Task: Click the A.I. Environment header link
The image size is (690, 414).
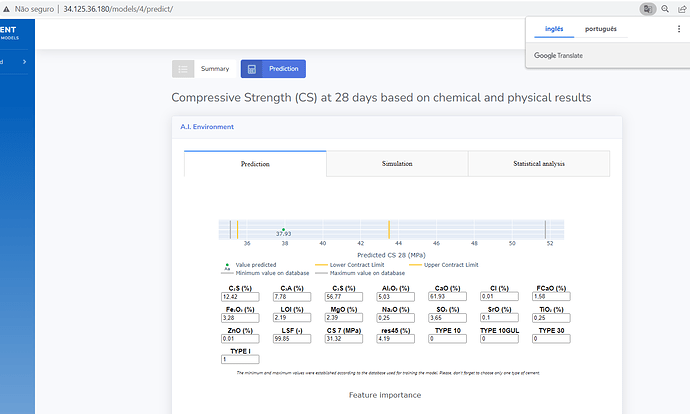Action: click(207, 127)
